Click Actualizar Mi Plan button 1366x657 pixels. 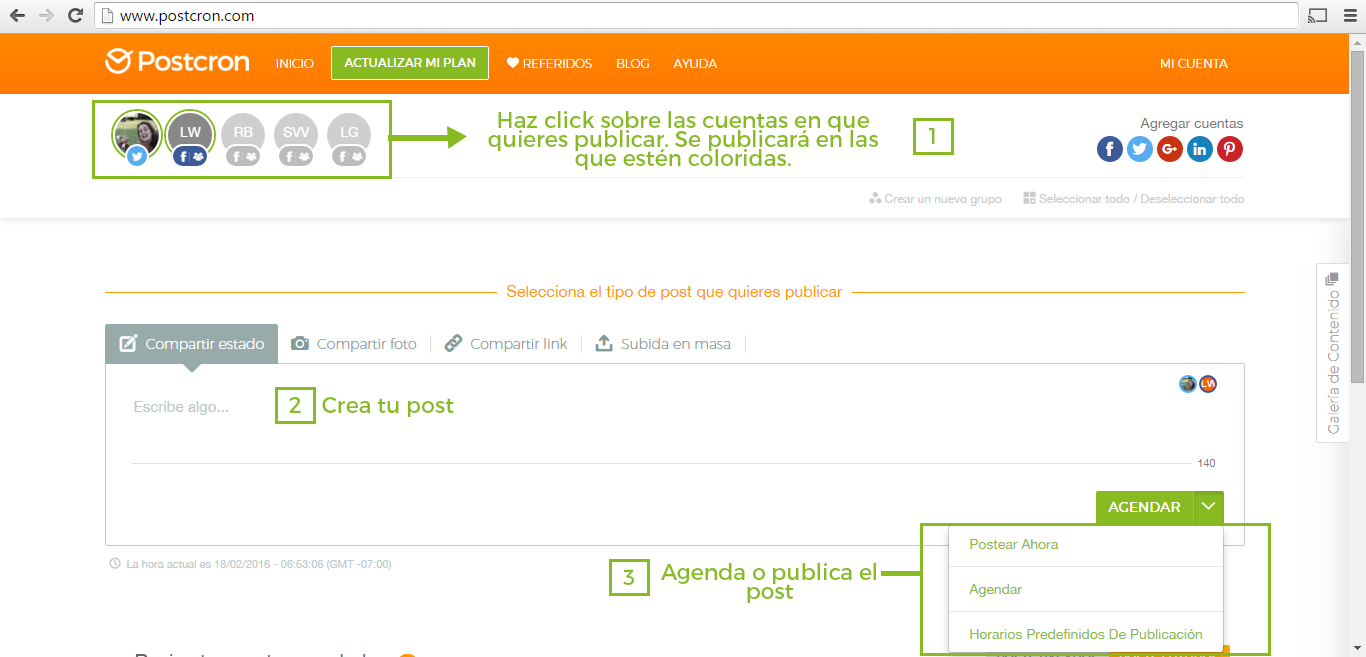[409, 62]
